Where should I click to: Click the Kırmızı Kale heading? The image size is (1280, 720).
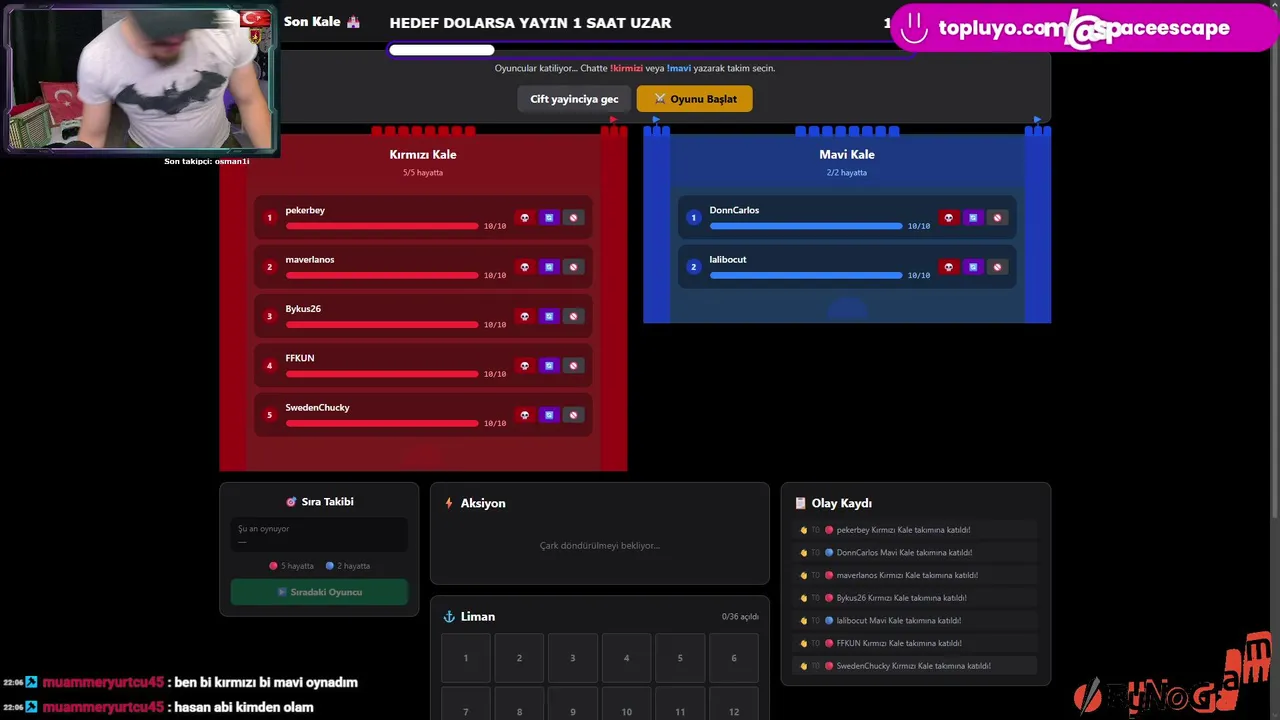pyautogui.click(x=423, y=155)
